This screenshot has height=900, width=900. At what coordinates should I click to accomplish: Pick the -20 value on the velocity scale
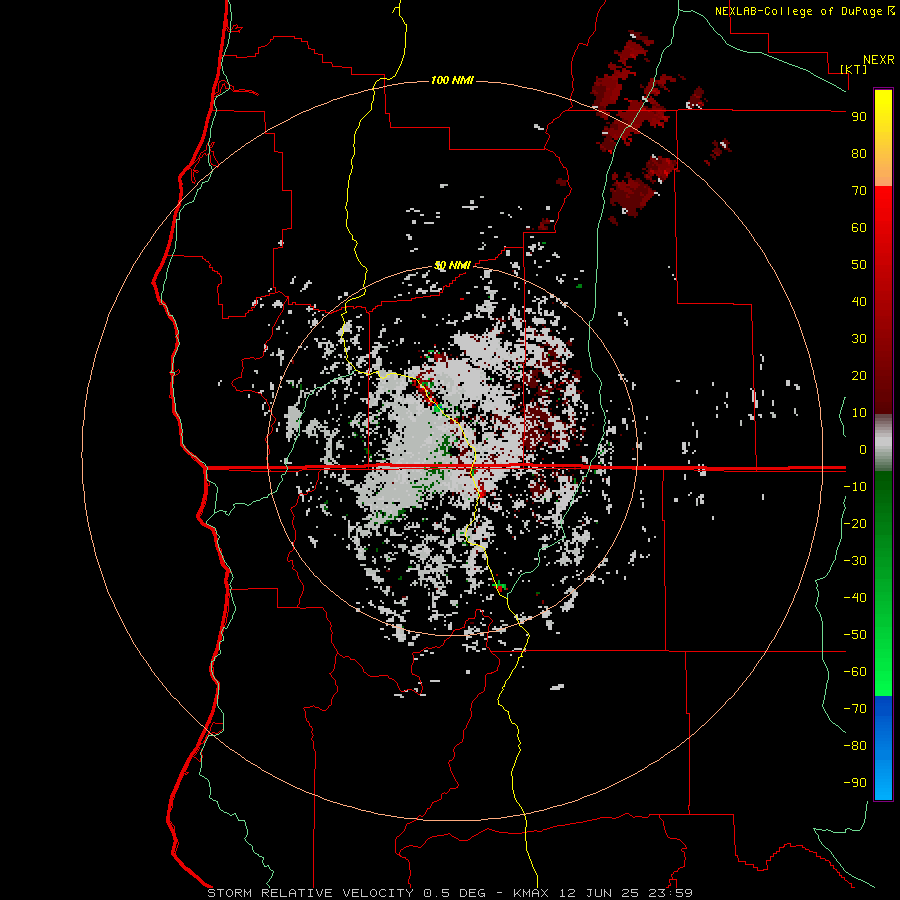tap(855, 524)
